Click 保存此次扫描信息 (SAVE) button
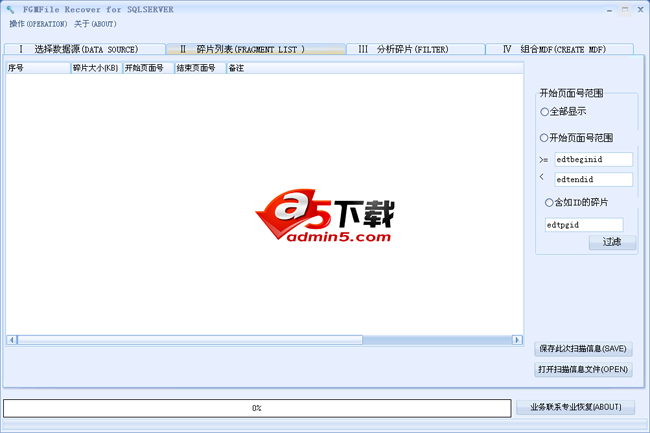The width and height of the screenshot is (650, 433). (583, 349)
